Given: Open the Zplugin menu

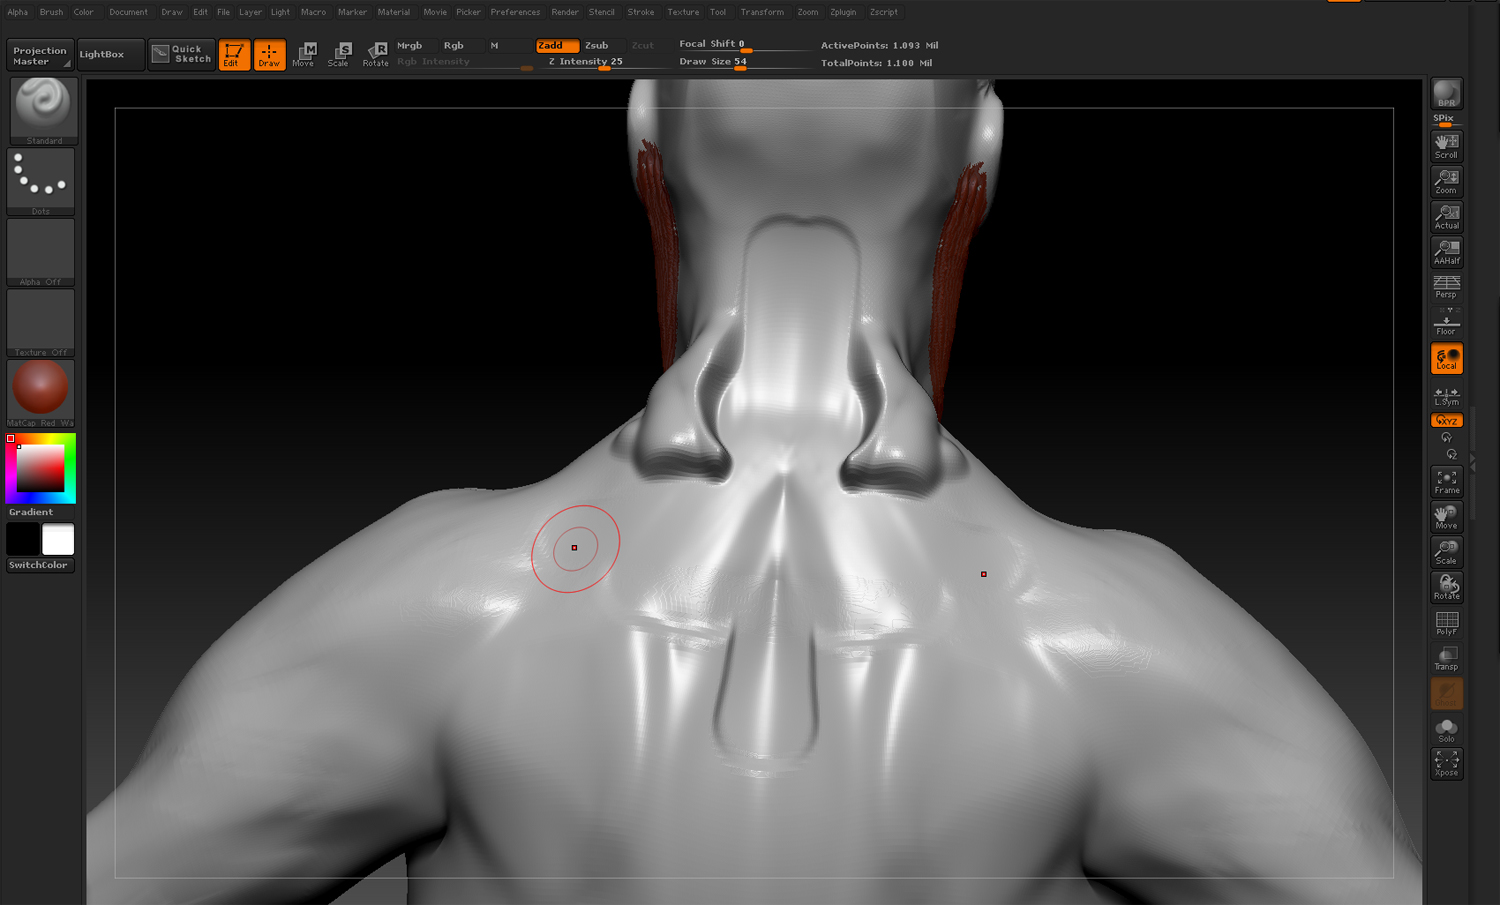Looking at the screenshot, I should (842, 12).
